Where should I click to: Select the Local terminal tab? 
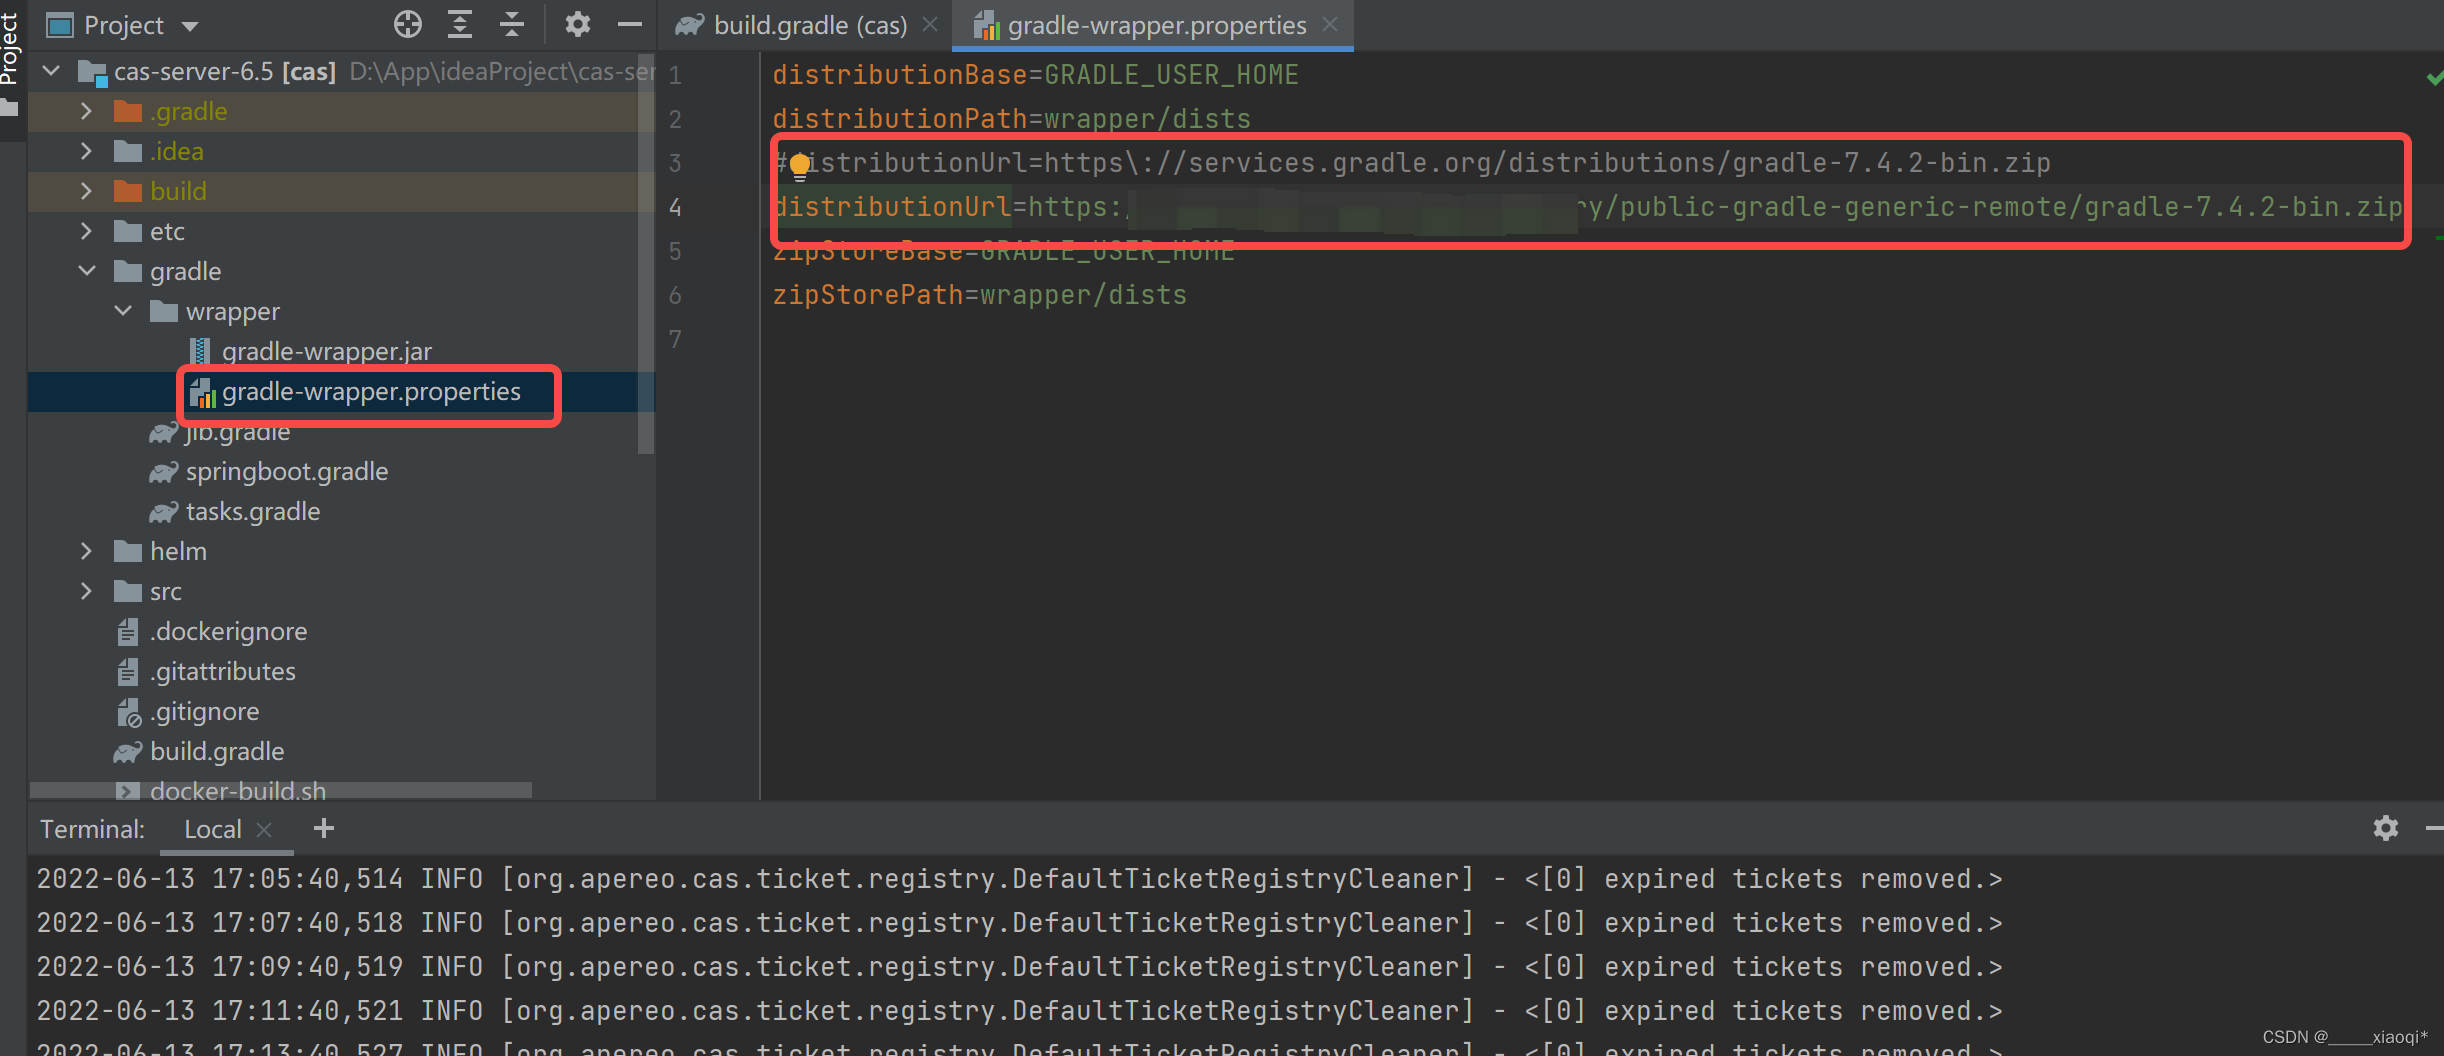(x=213, y=829)
